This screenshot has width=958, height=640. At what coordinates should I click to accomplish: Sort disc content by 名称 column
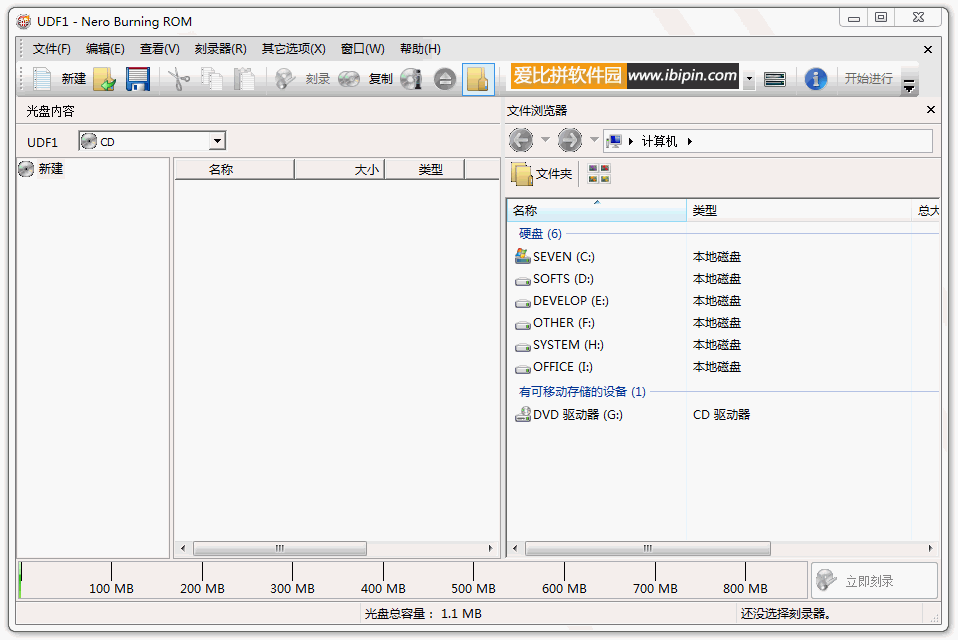point(234,170)
